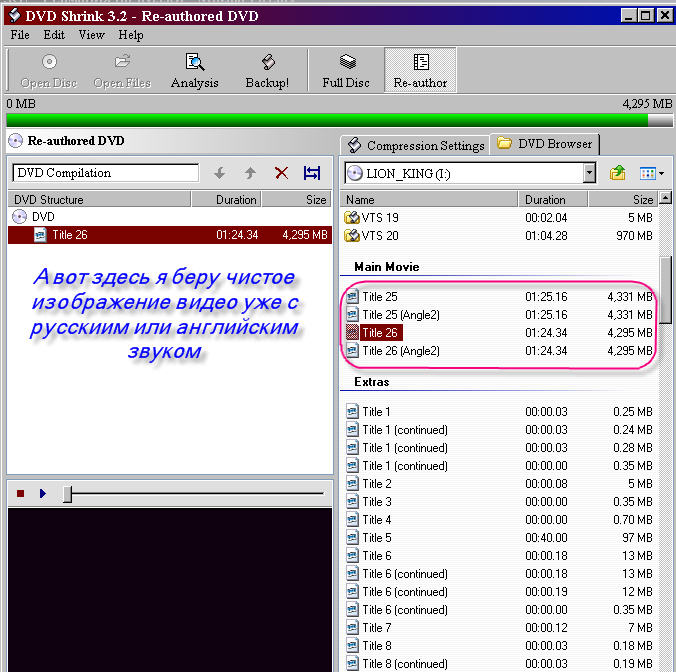This screenshot has height=672, width=676.
Task: Click the DVD Structure column header
Action: point(99,200)
